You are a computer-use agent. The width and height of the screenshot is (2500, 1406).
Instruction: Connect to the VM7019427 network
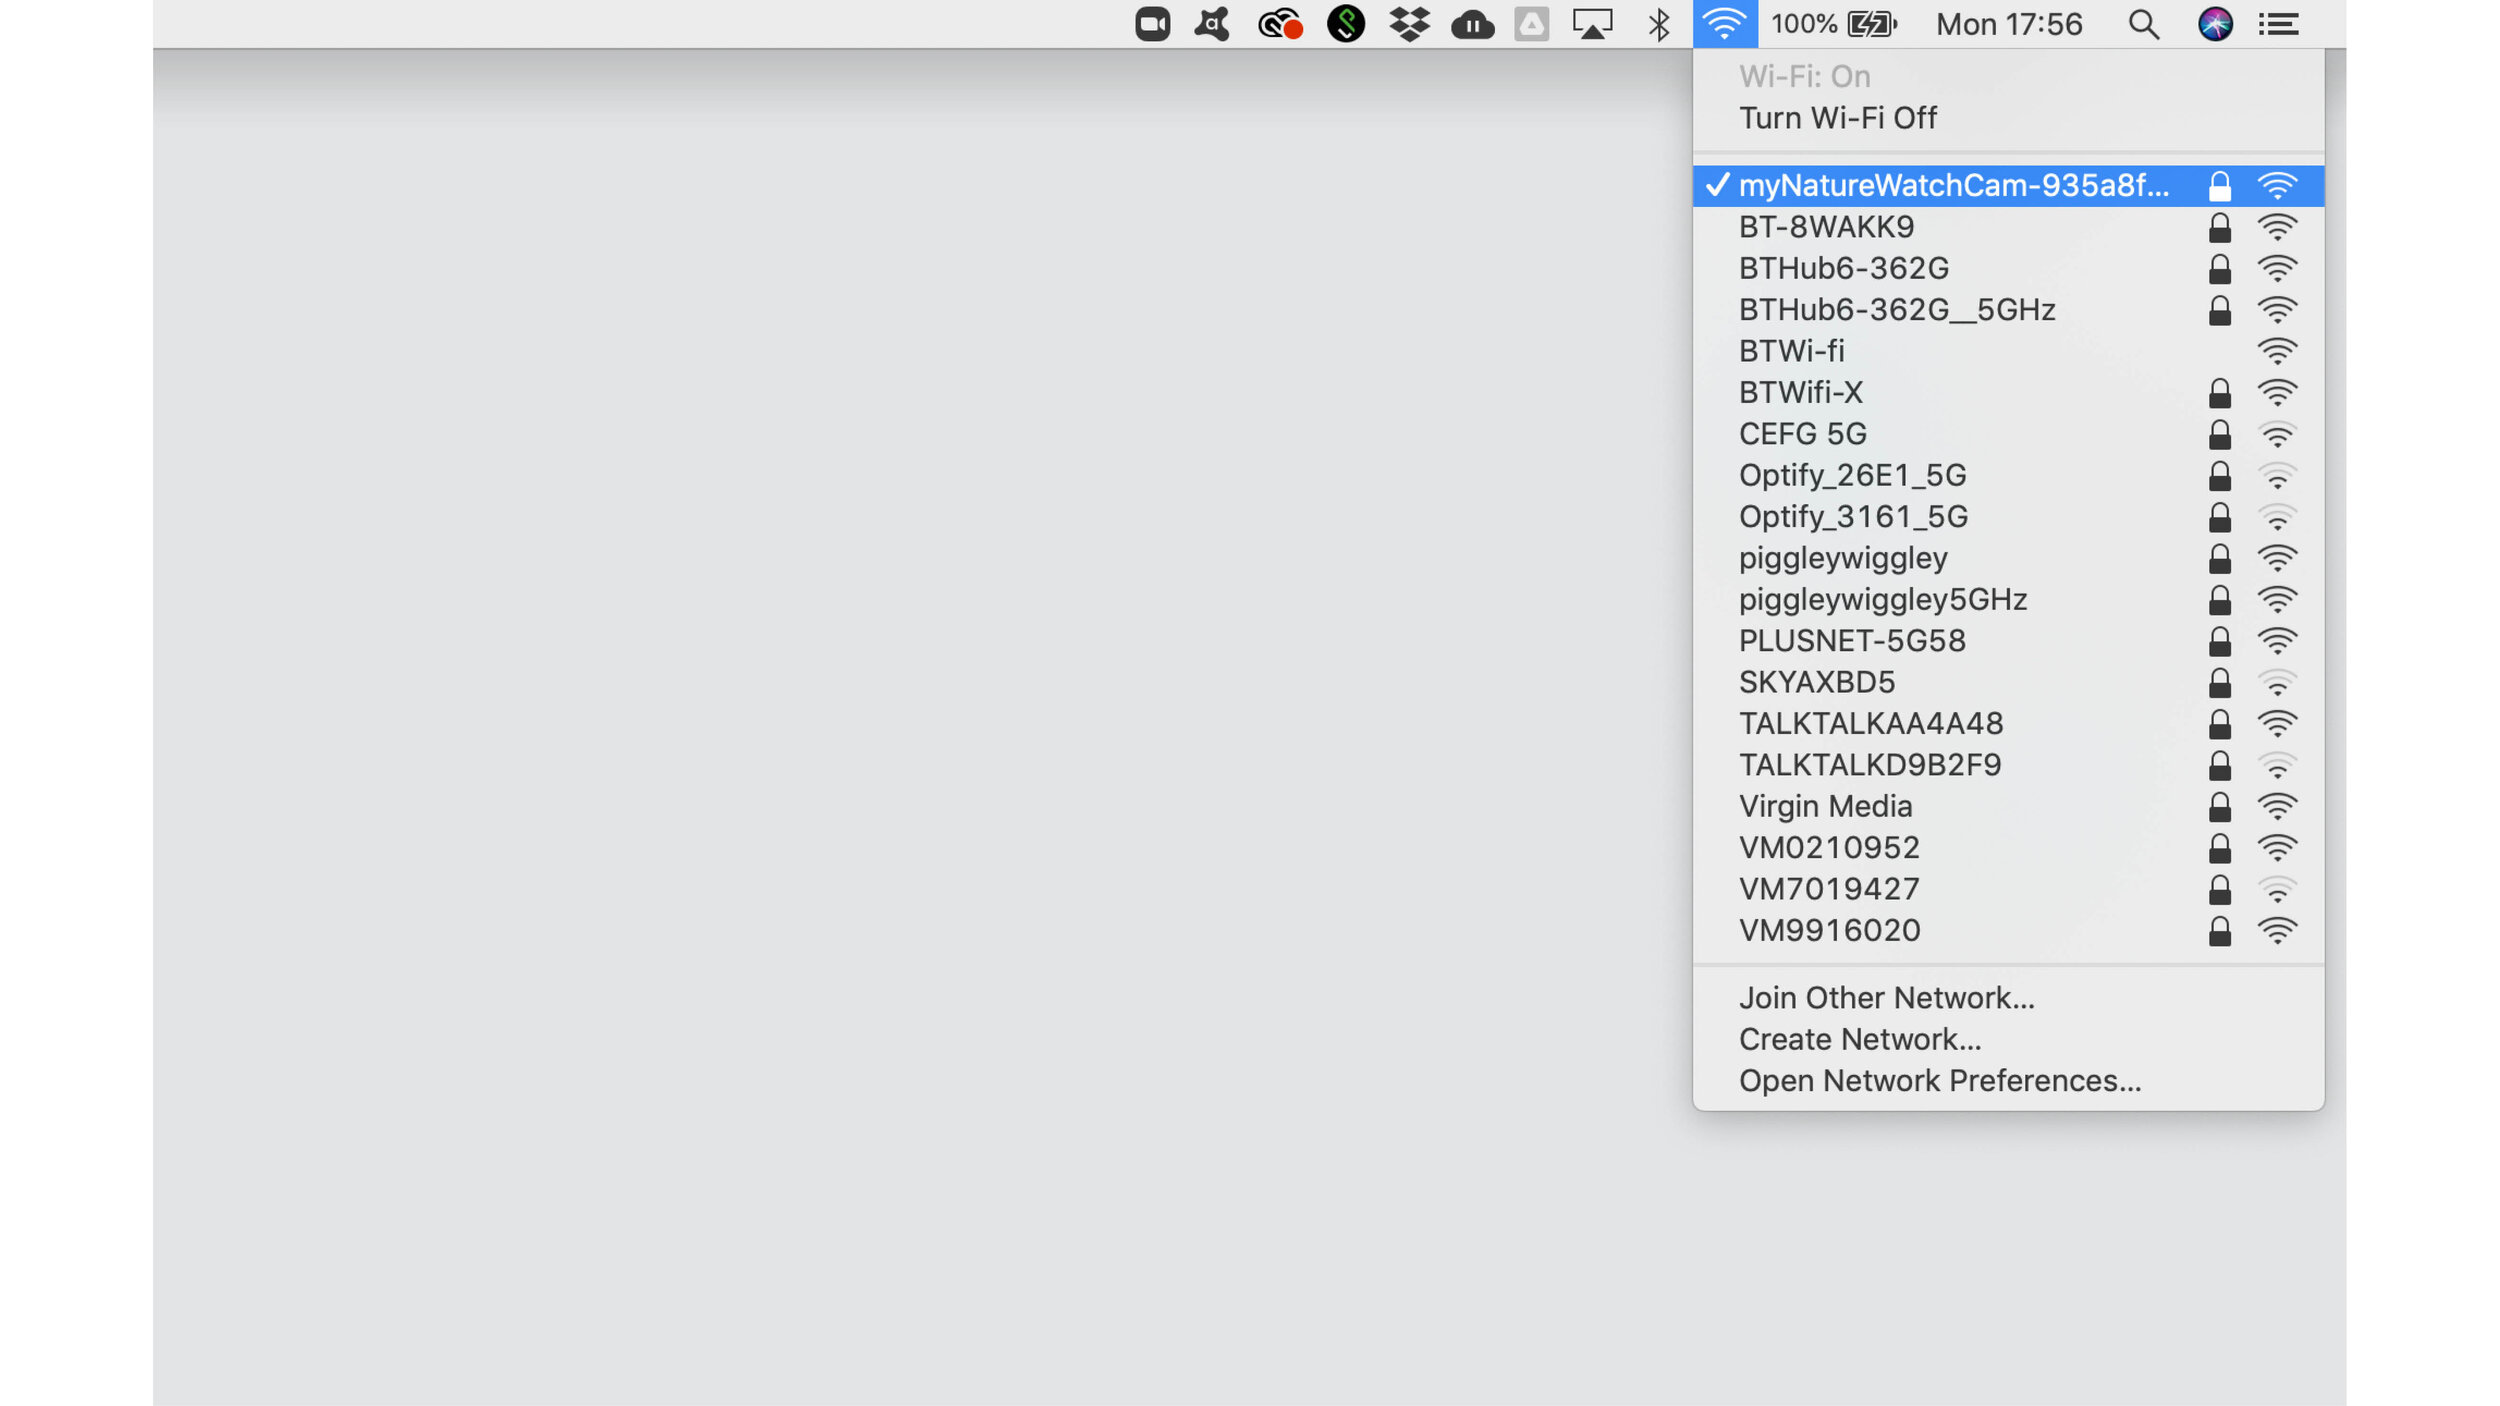point(2008,889)
